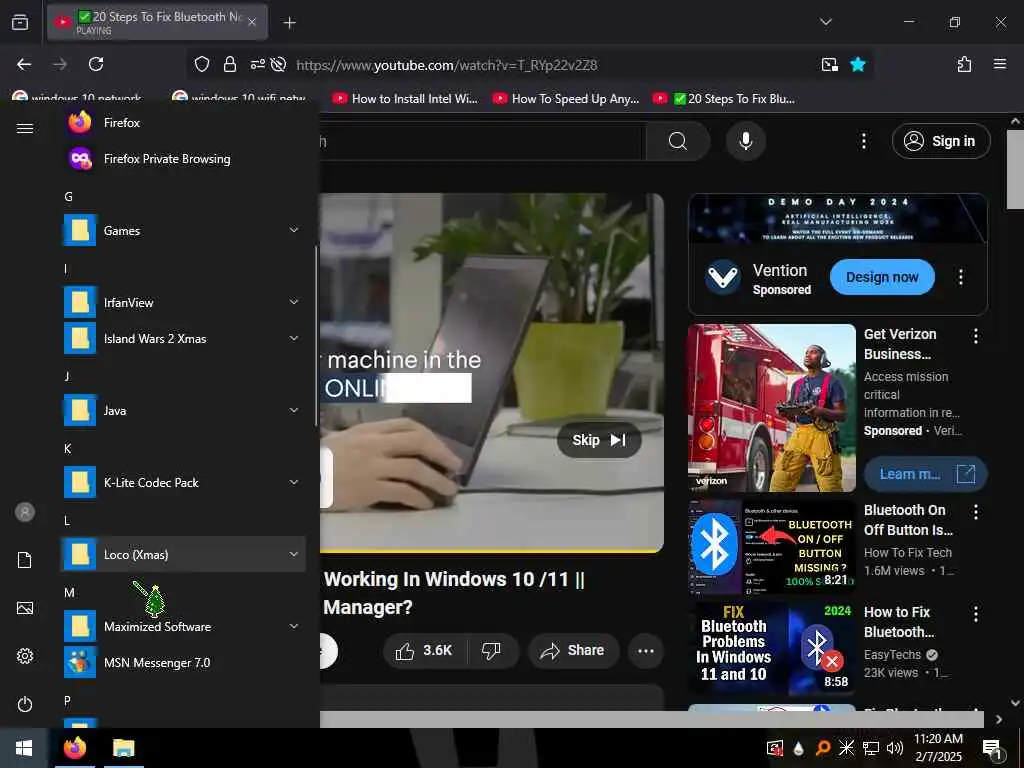The height and width of the screenshot is (768, 1024).
Task: Skip the video ad
Action: point(599,440)
